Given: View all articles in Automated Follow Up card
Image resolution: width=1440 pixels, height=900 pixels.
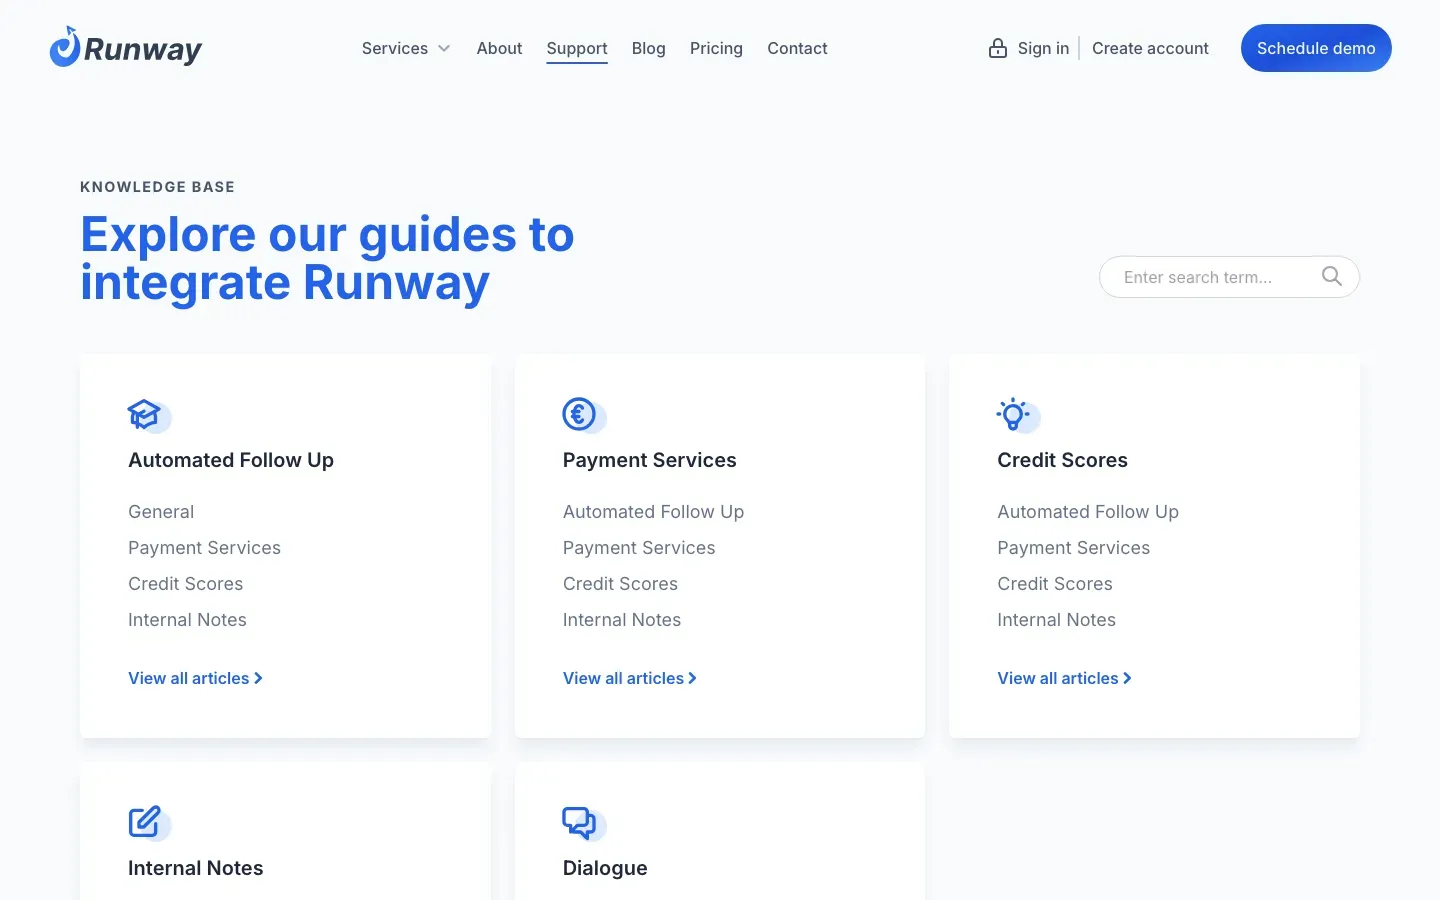Looking at the screenshot, I should click(x=195, y=678).
